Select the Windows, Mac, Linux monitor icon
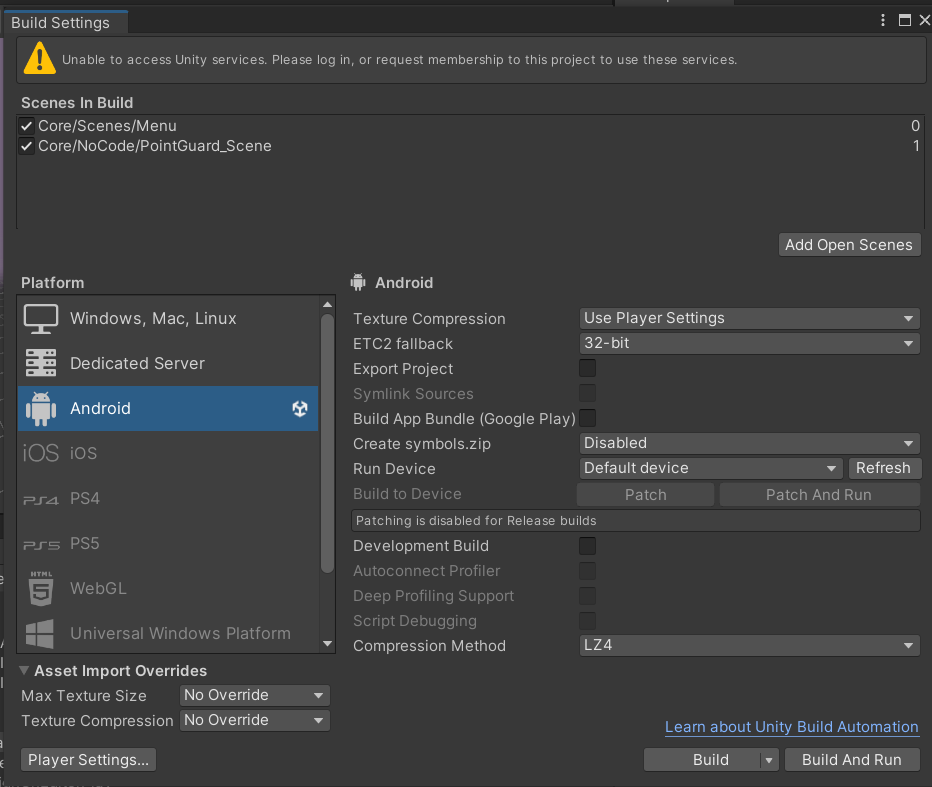This screenshot has height=787, width=932. click(41, 318)
